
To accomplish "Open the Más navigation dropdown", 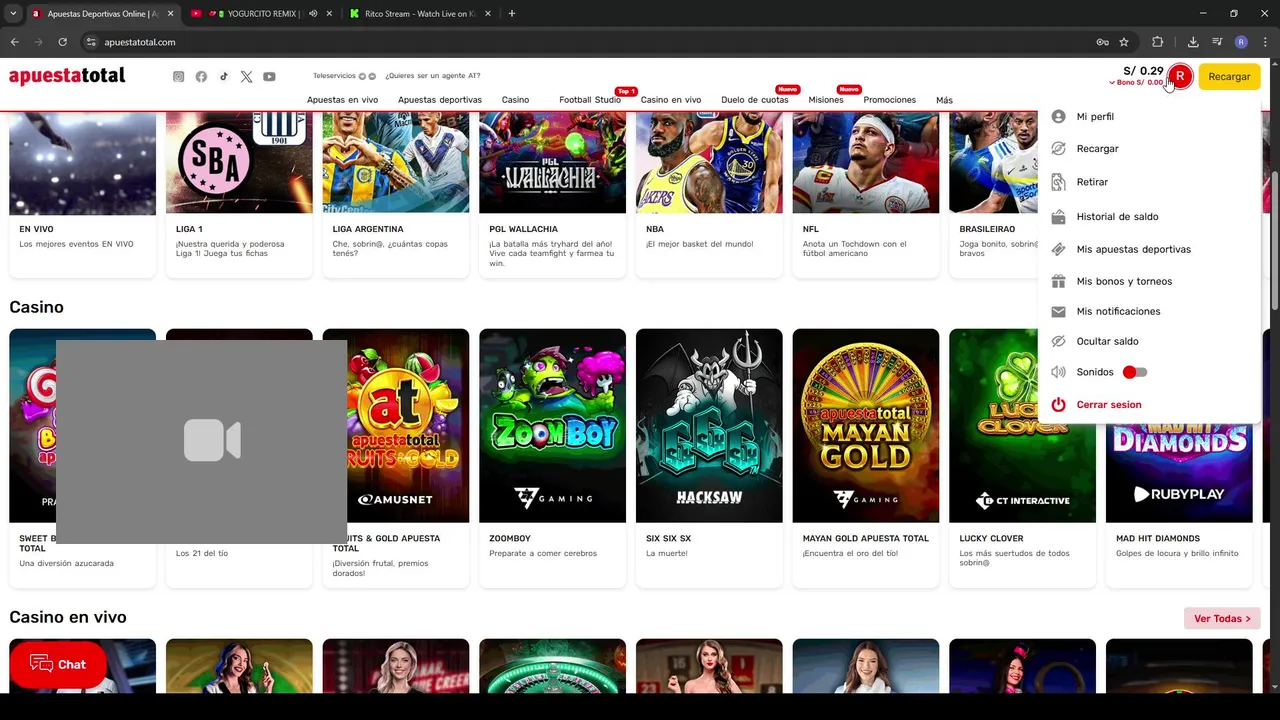I will click(944, 100).
